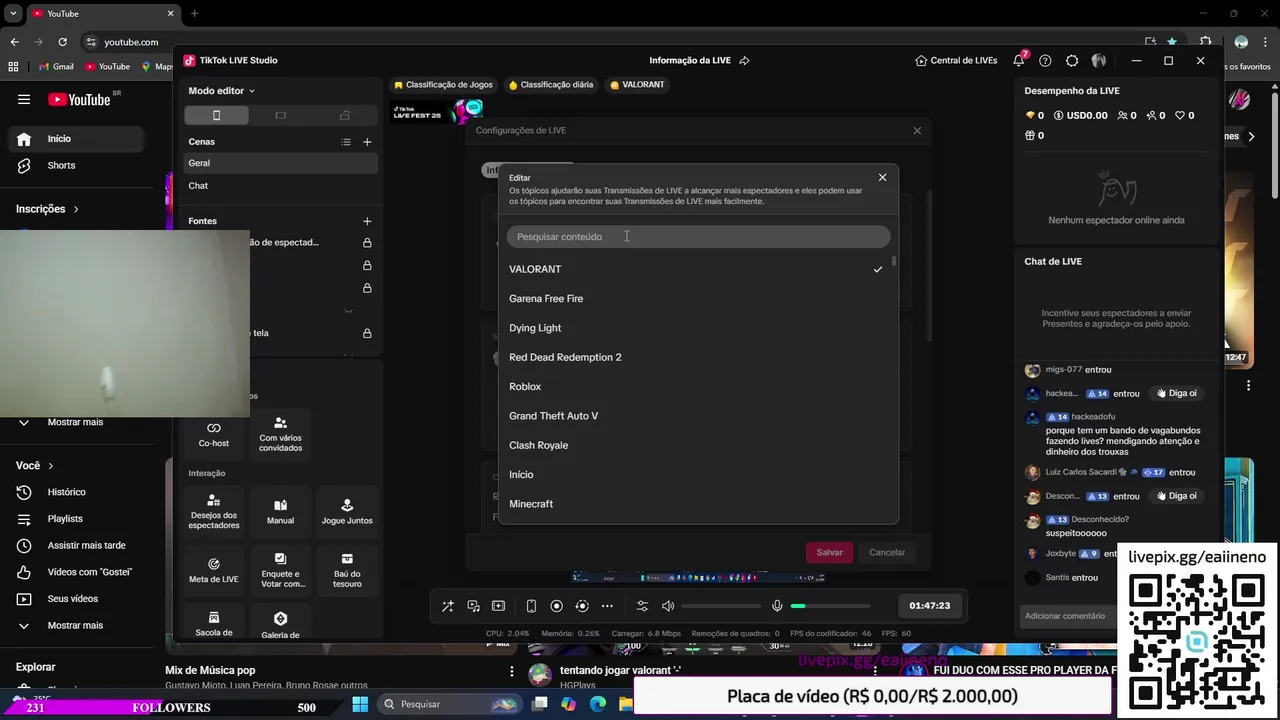This screenshot has width=1280, height=720.
Task: Open the Co-host tool
Action: point(214,434)
